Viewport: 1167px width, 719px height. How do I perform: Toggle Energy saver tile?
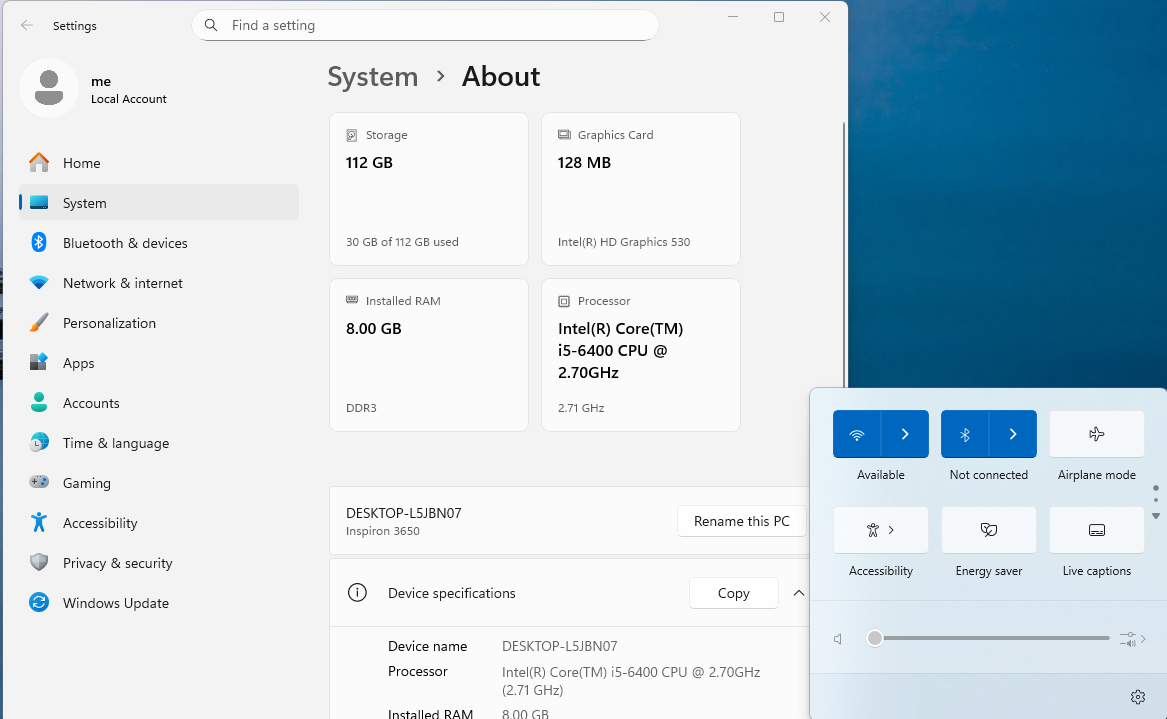988,530
